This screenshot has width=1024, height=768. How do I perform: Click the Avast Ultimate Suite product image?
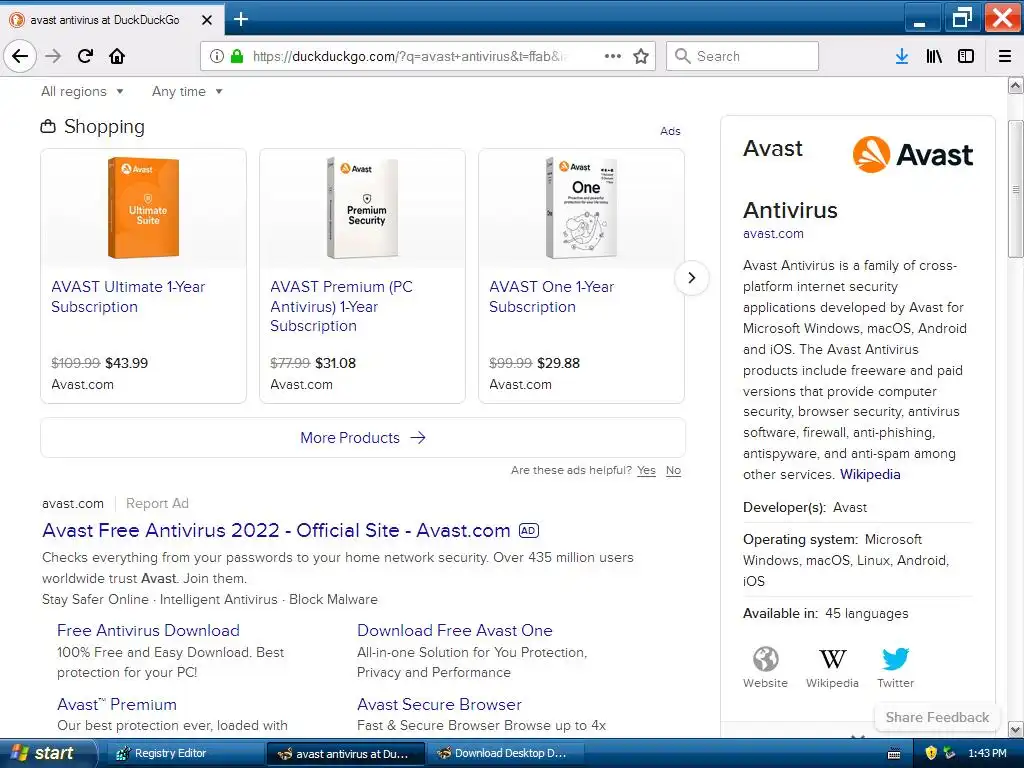pos(144,208)
